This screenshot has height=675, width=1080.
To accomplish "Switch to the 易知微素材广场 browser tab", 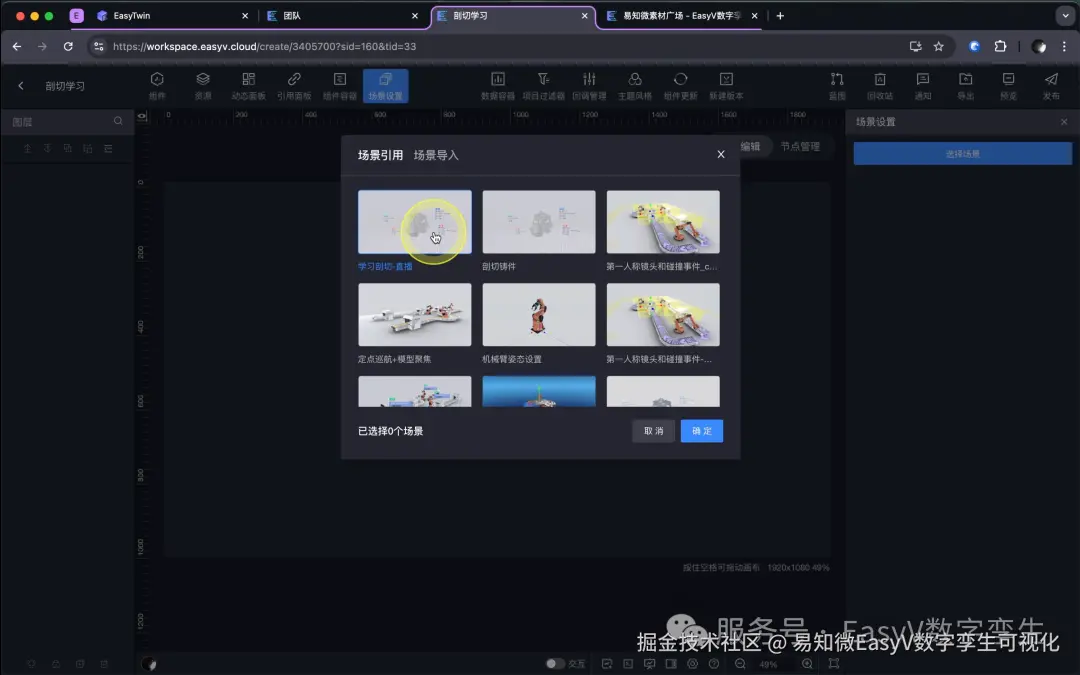I will [x=680, y=15].
